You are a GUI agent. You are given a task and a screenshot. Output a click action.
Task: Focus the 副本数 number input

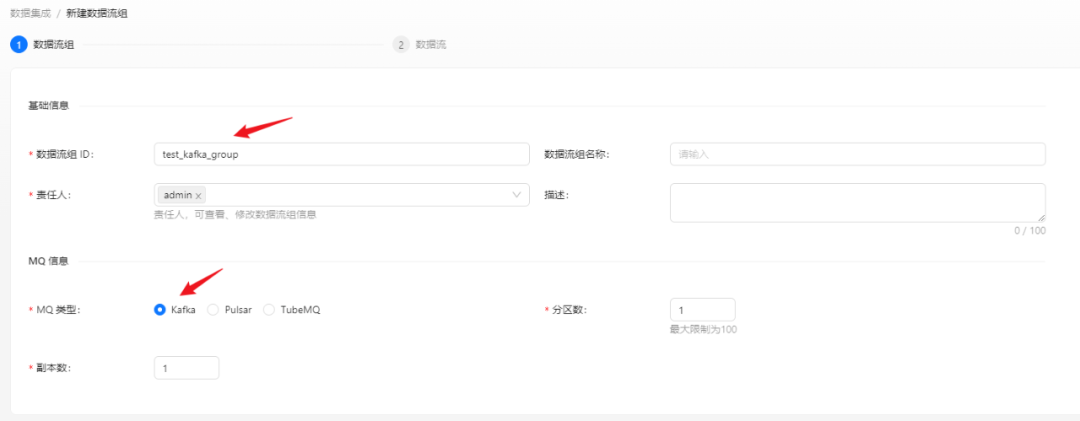[186, 368]
